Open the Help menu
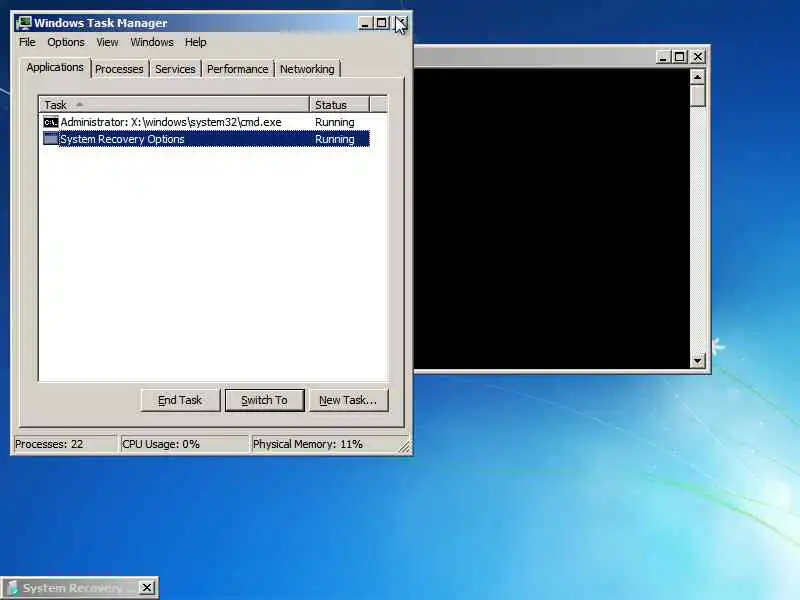 coord(195,42)
